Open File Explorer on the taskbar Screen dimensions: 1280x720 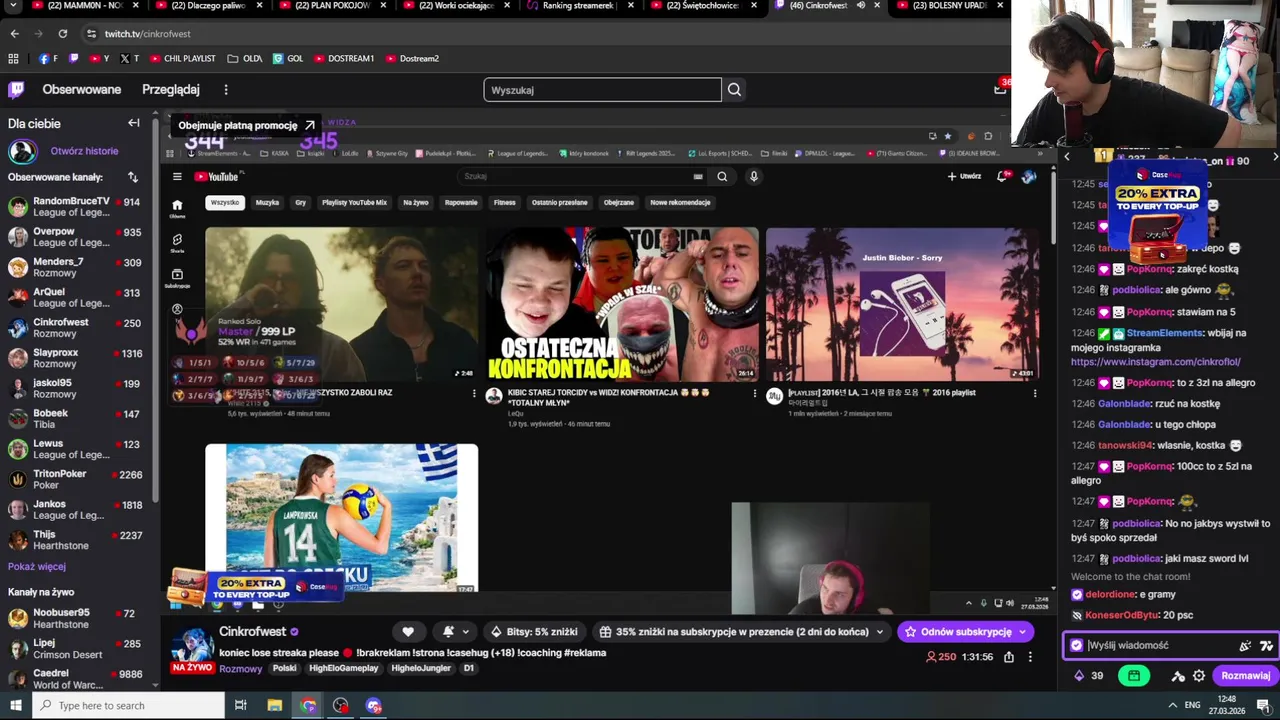(274, 705)
